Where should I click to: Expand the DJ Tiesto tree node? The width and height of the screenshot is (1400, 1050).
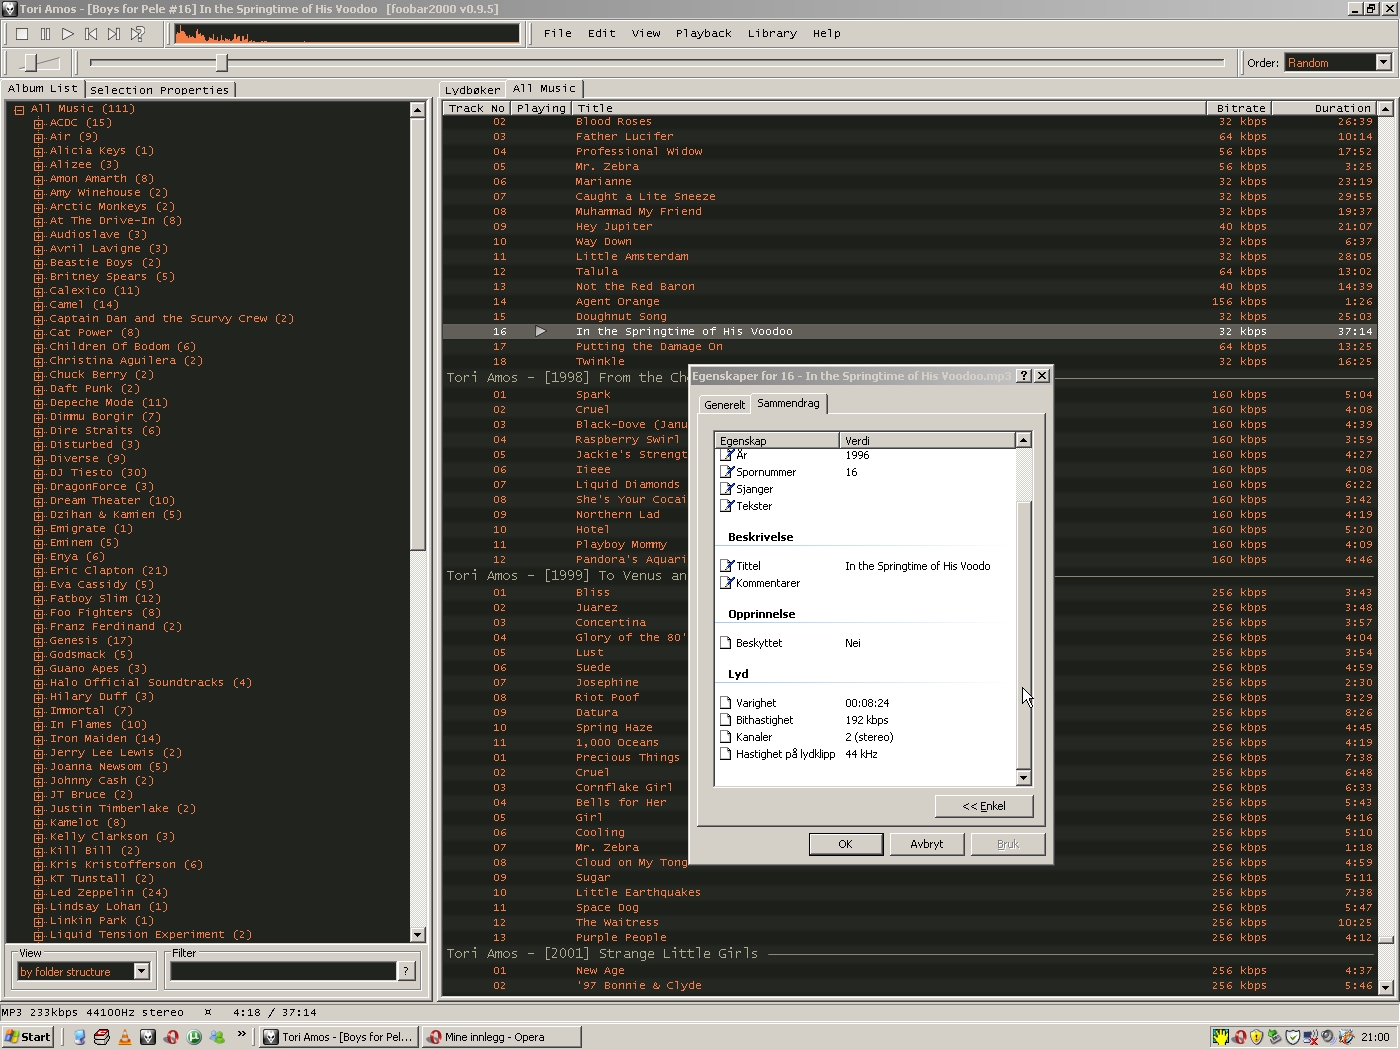(39, 473)
